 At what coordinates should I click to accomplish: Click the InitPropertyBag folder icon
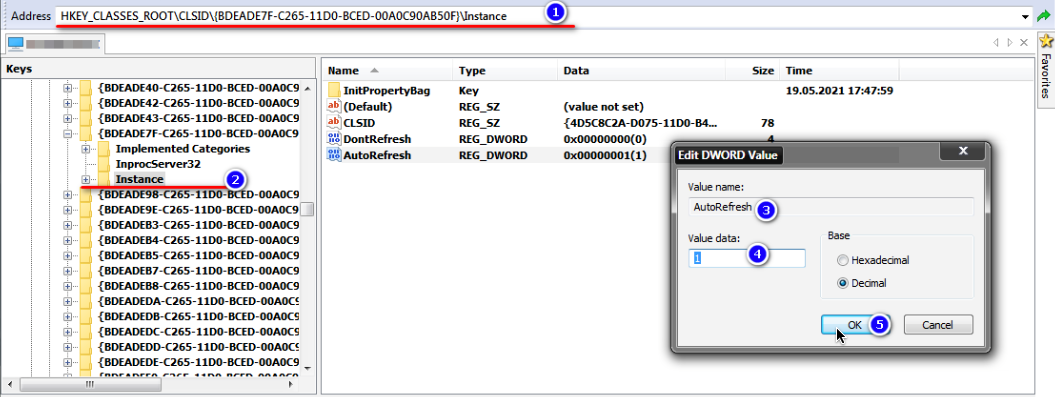point(333,90)
